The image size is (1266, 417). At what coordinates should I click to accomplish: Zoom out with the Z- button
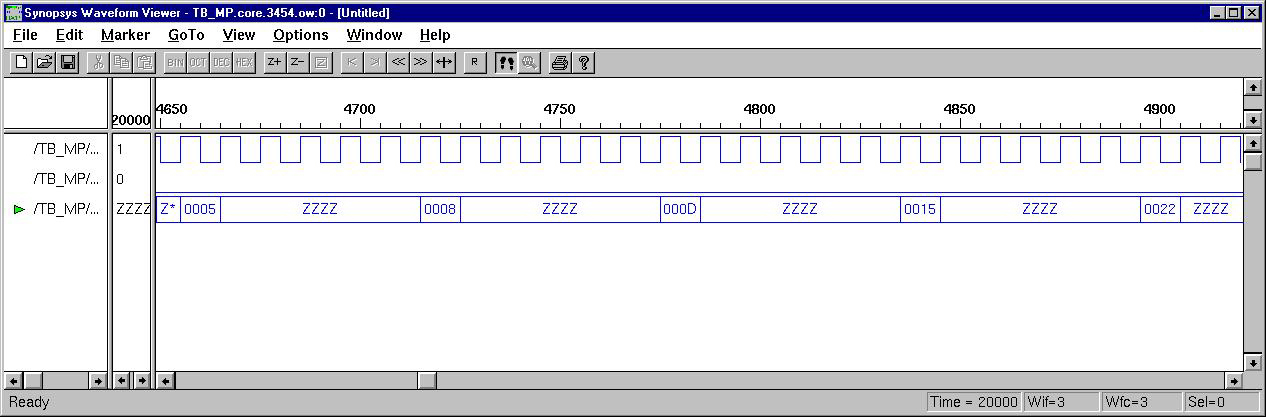click(297, 62)
